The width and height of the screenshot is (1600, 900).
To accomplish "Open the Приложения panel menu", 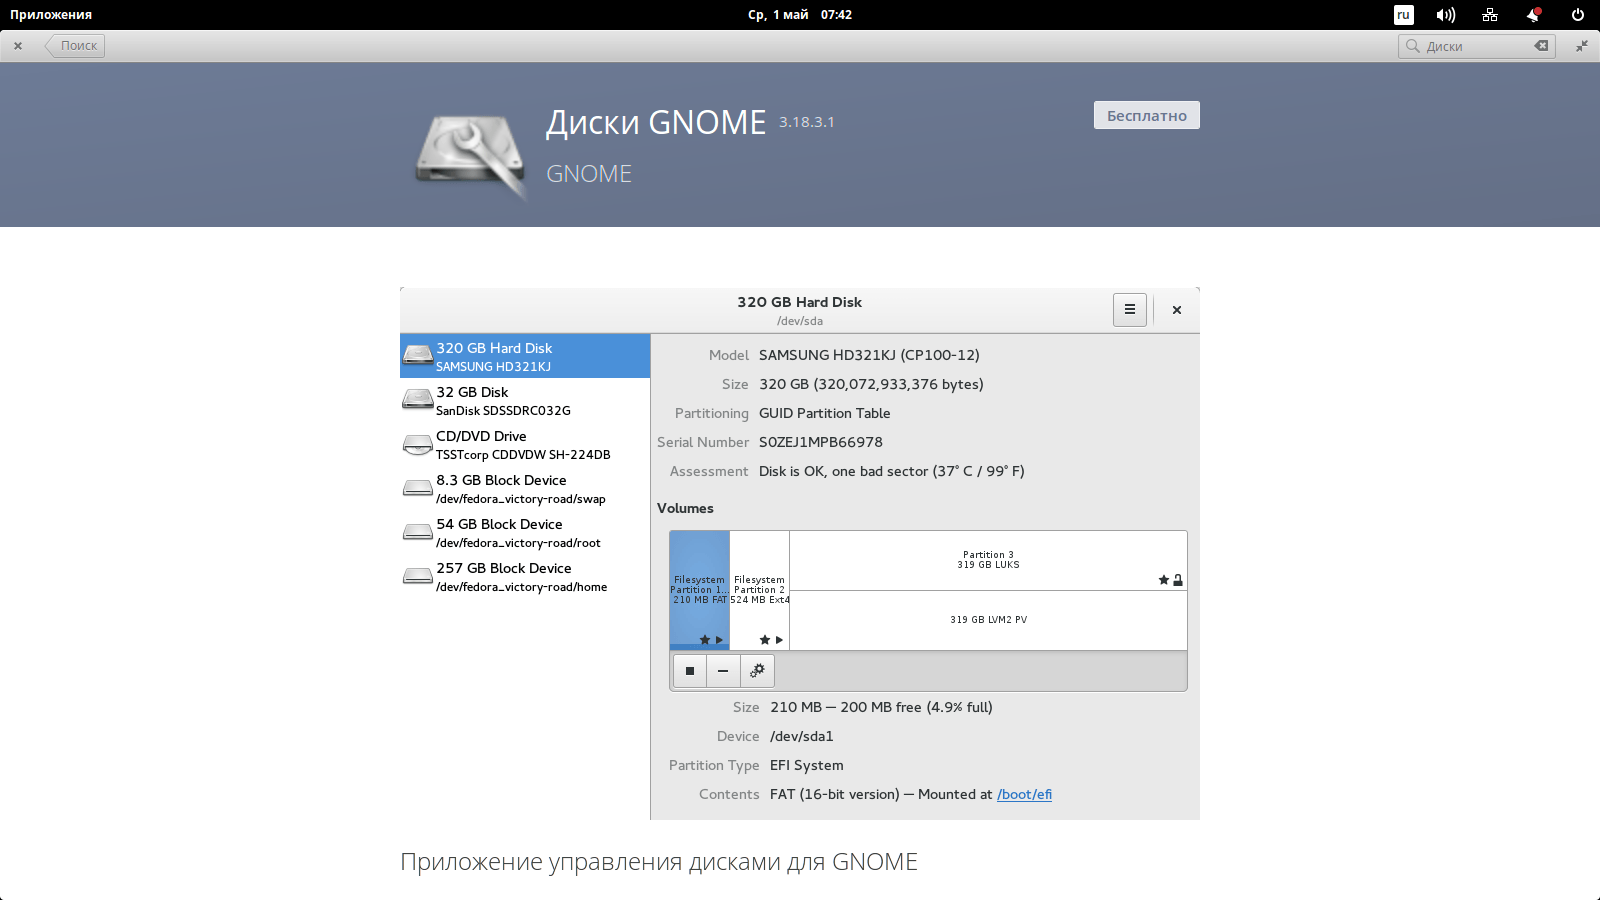I will (x=51, y=15).
